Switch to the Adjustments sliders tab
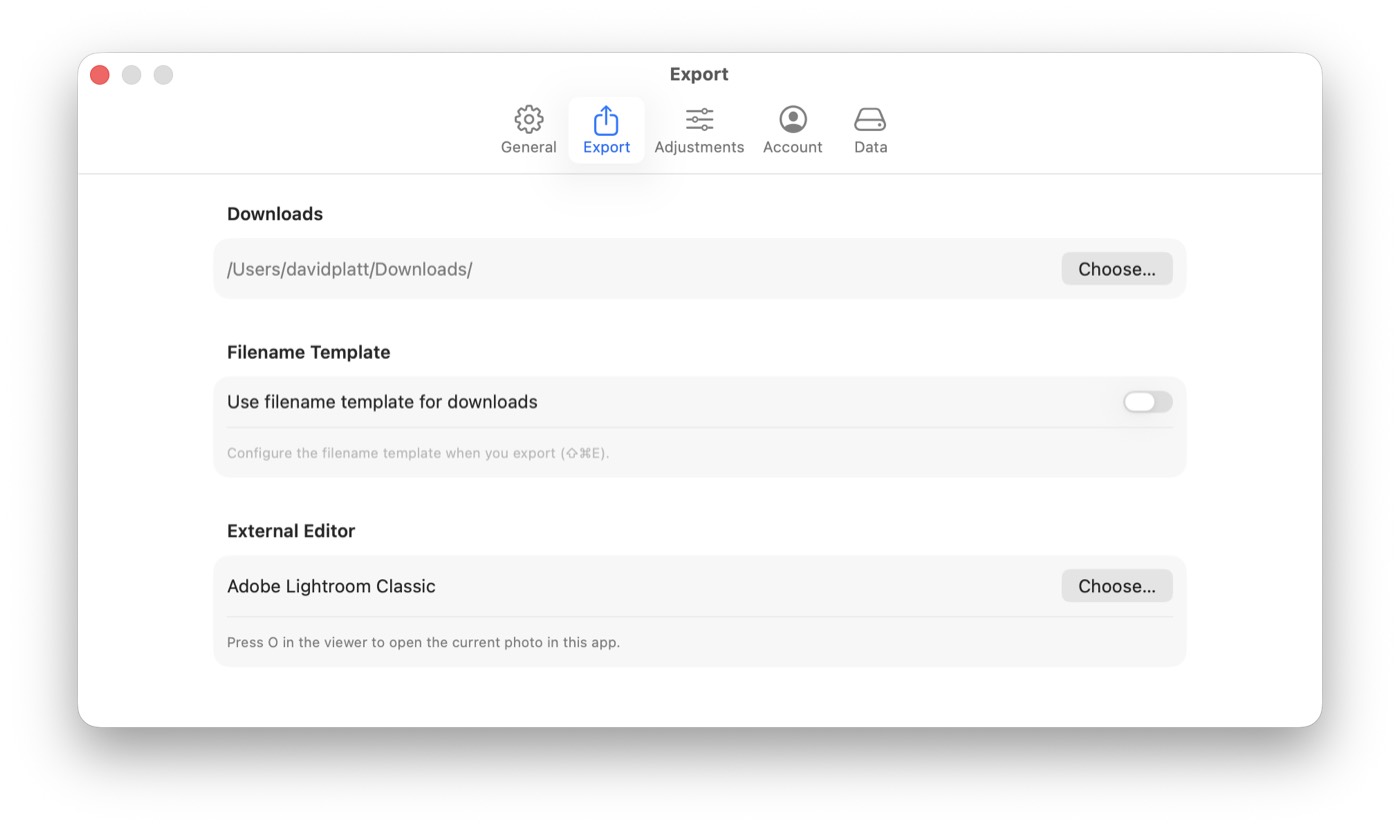1400x830 pixels. click(699, 131)
